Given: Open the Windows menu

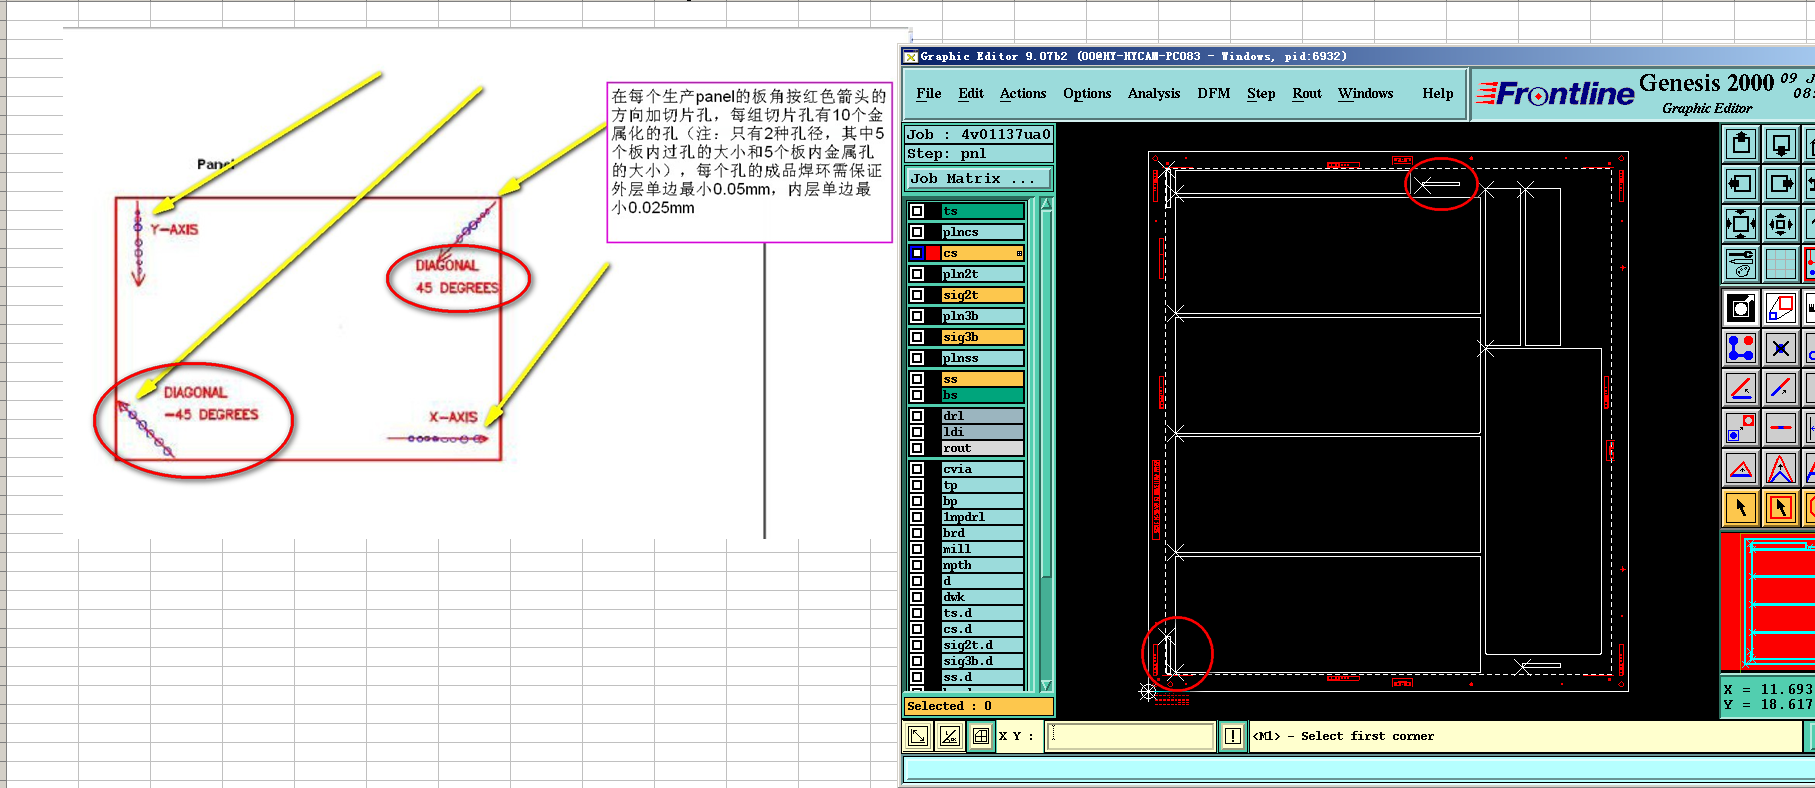Looking at the screenshot, I should (x=1365, y=94).
